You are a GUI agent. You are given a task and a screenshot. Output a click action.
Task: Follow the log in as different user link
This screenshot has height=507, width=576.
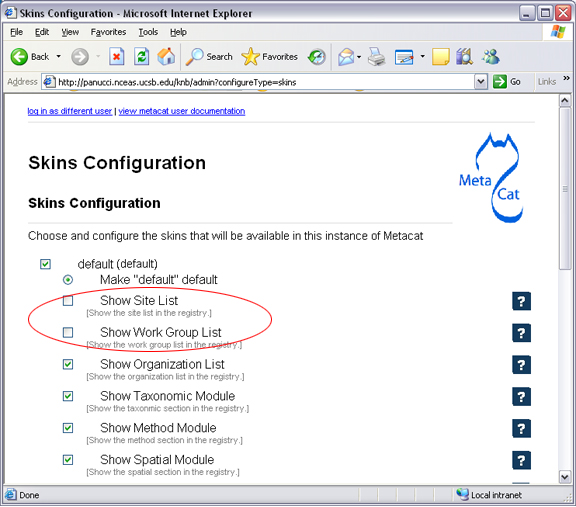pos(70,111)
